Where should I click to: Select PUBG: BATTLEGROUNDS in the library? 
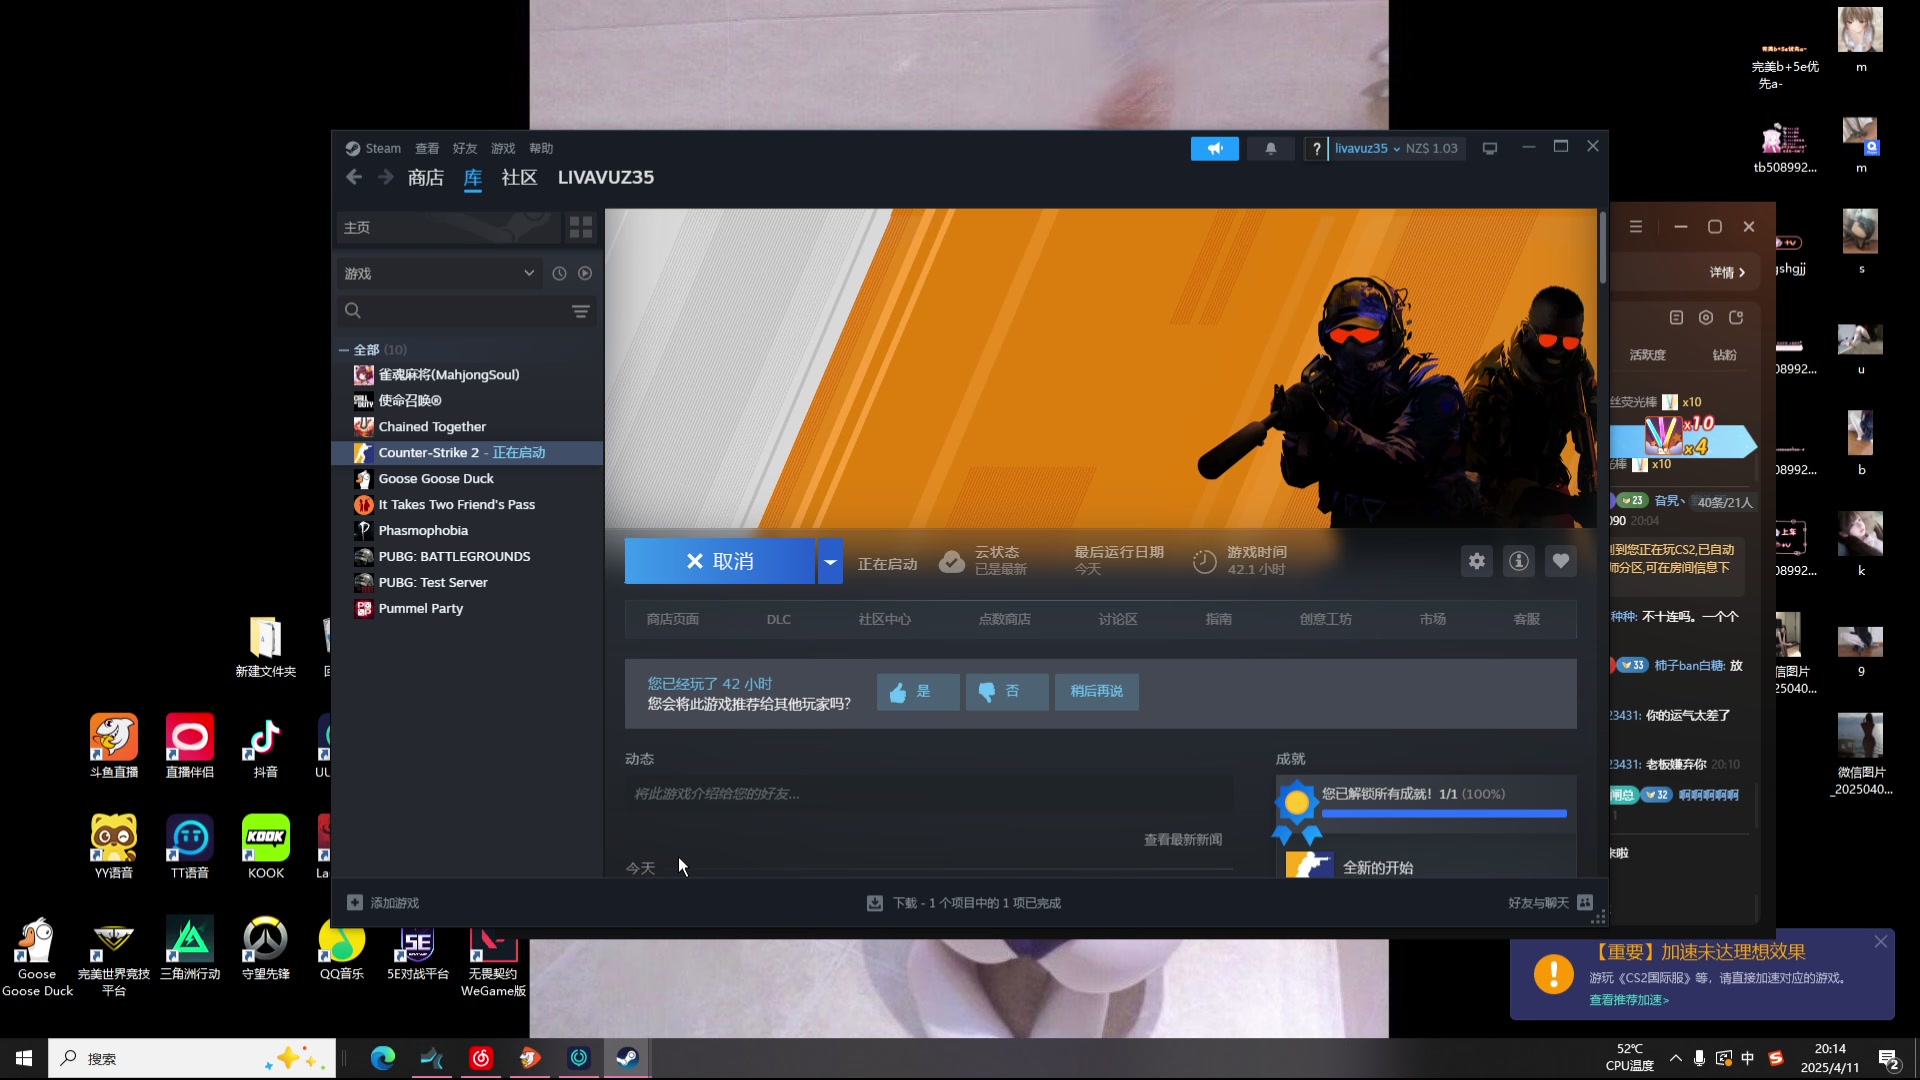pyautogui.click(x=467, y=557)
